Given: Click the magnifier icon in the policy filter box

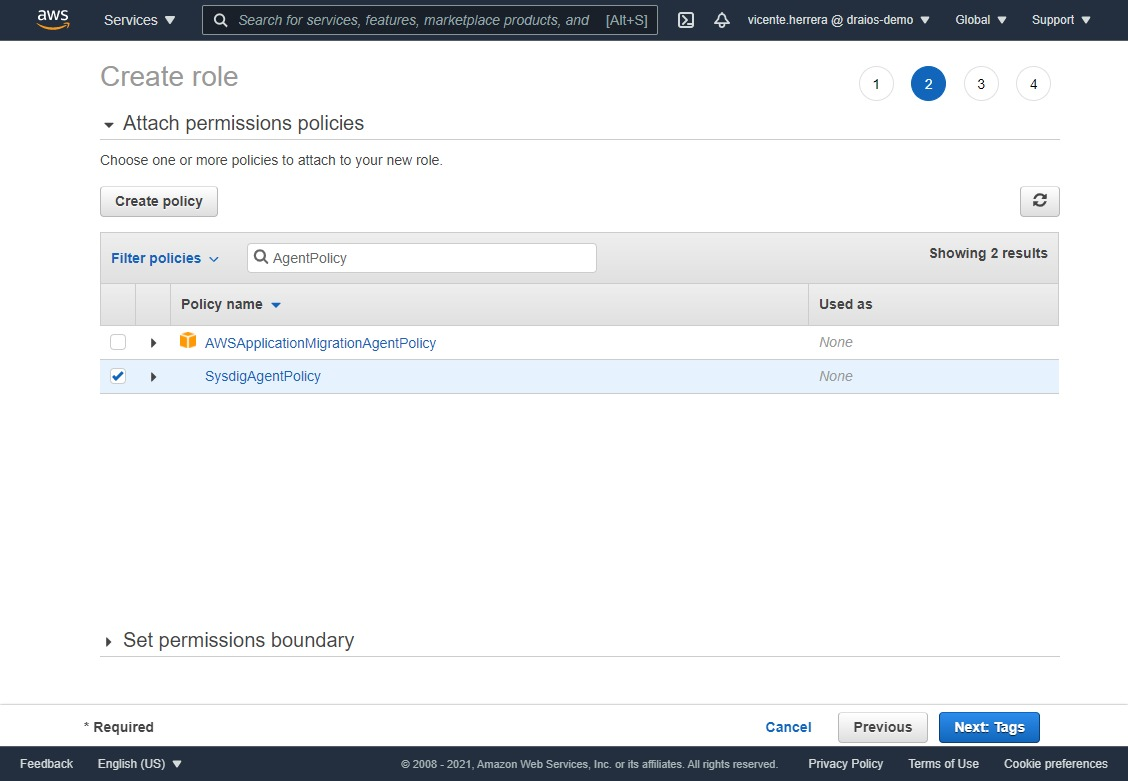Looking at the screenshot, I should pyautogui.click(x=261, y=258).
